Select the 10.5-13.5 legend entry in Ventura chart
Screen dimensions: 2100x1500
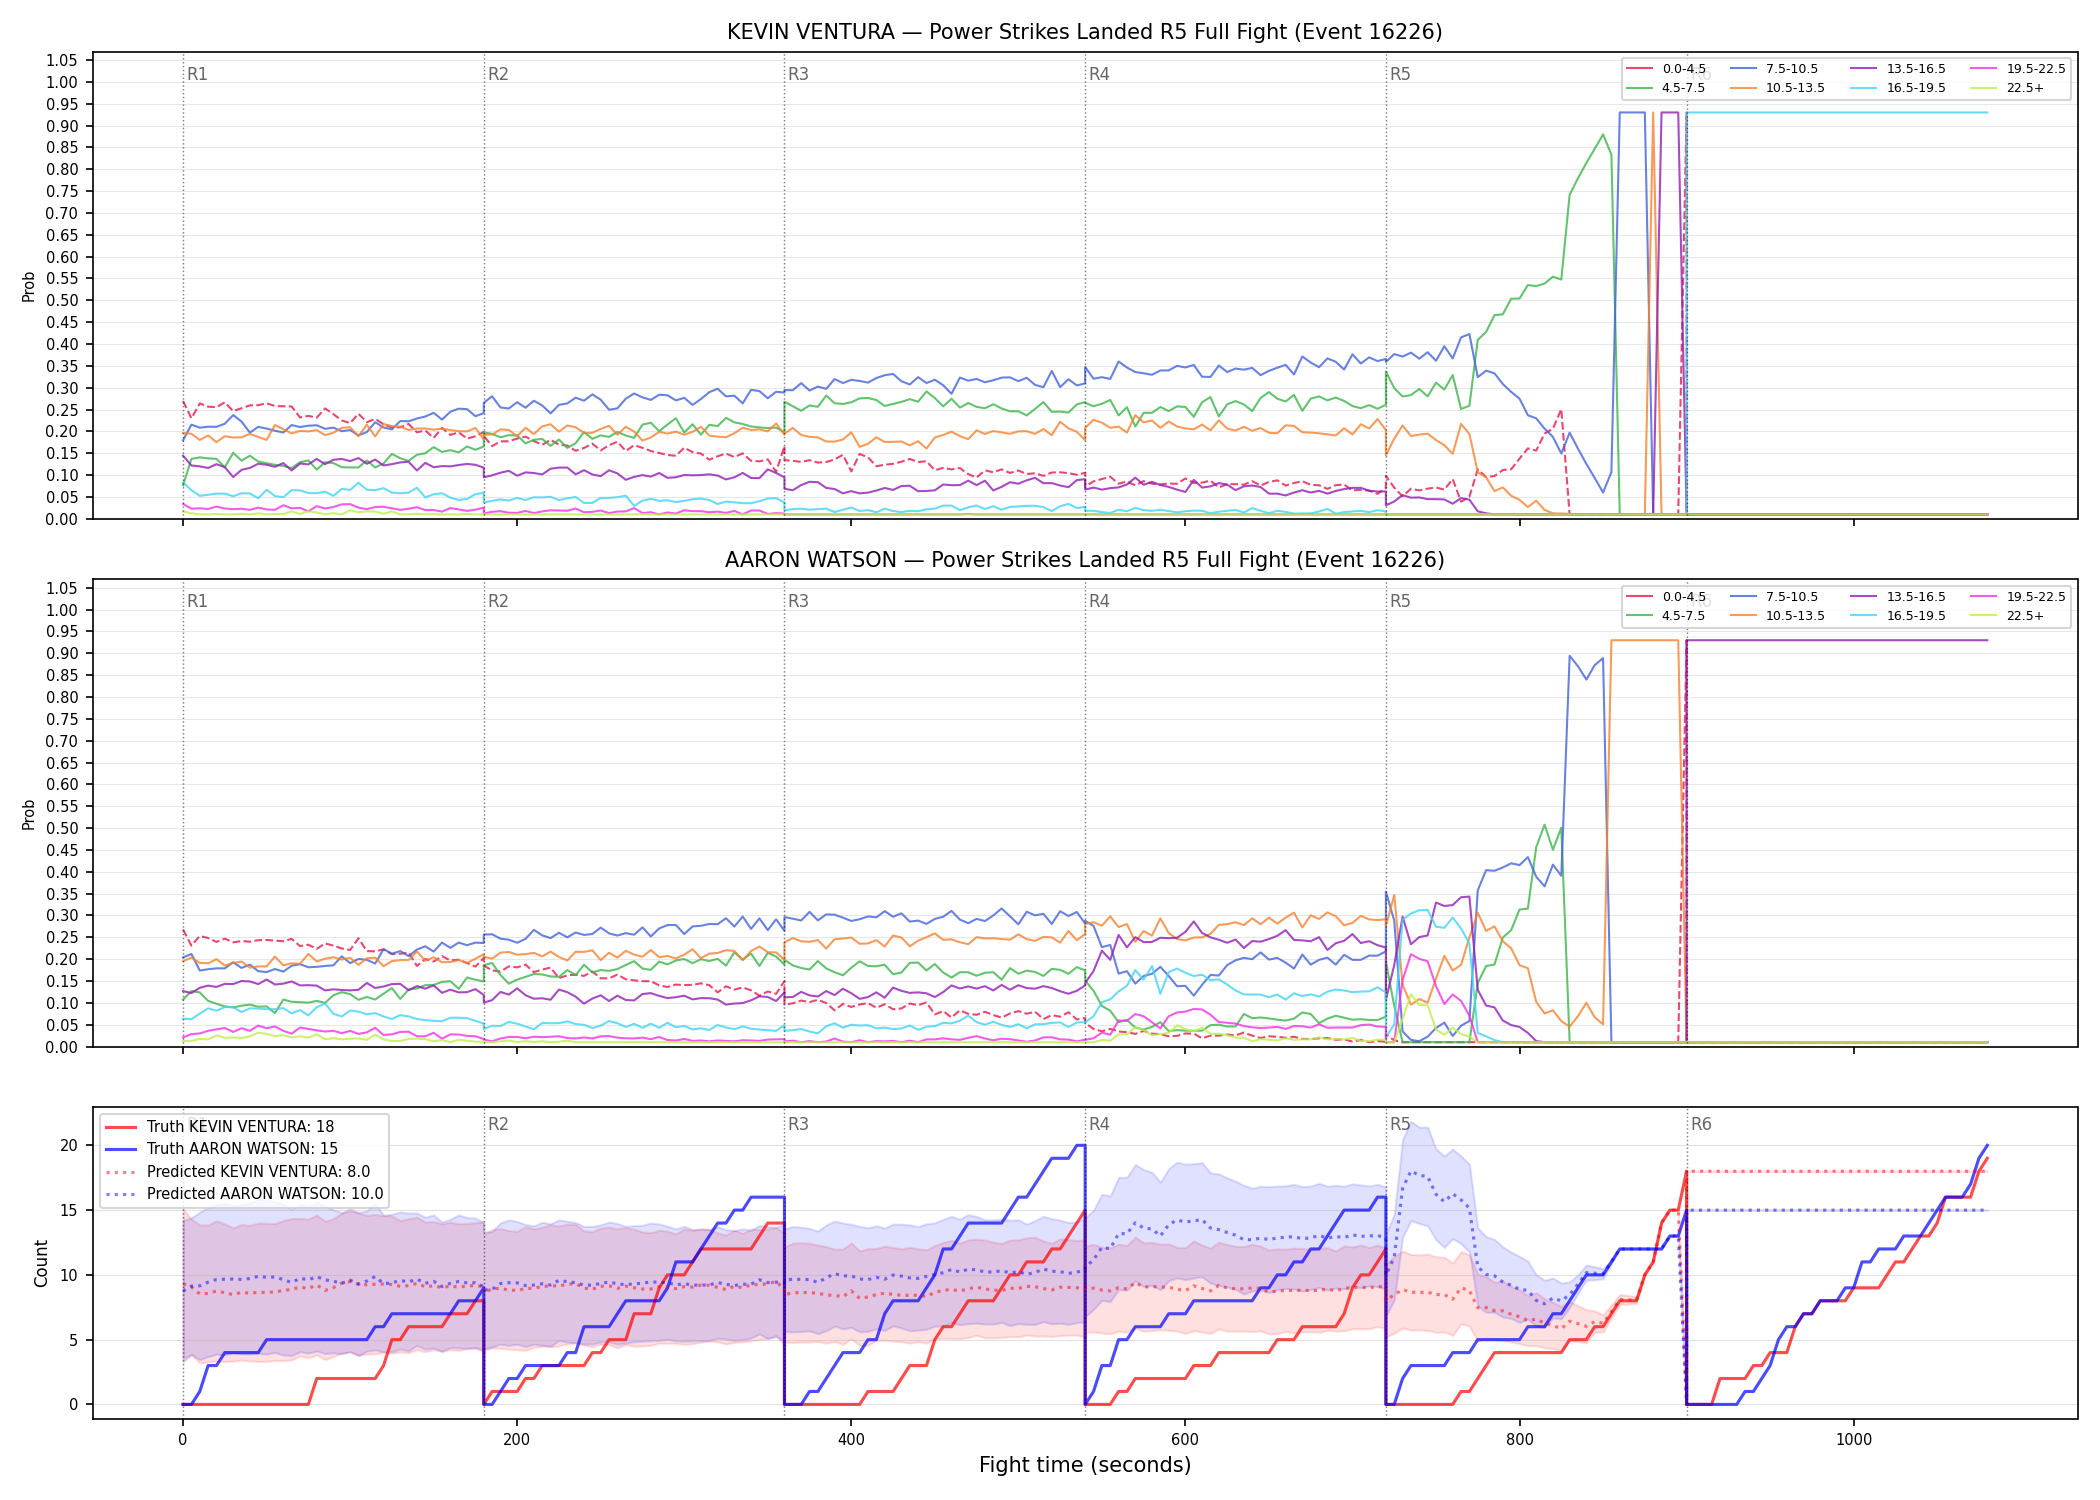point(1777,88)
